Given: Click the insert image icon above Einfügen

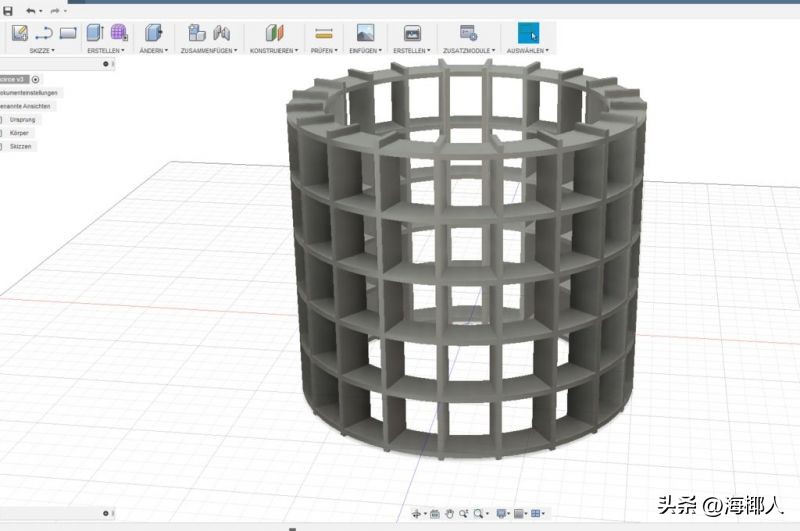Looking at the screenshot, I should (365, 33).
